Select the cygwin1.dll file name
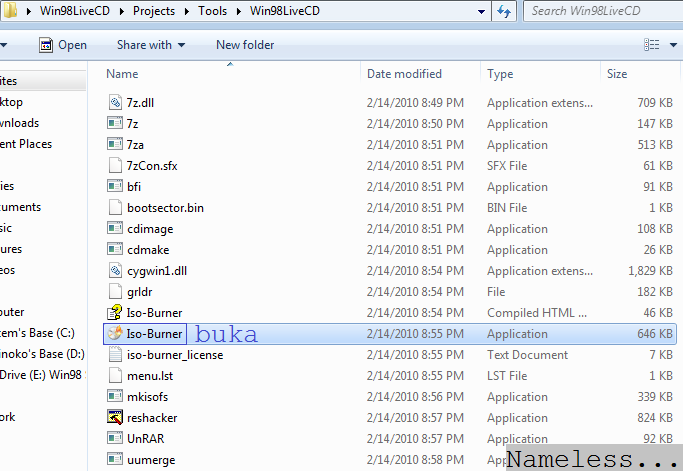Image resolution: width=683 pixels, height=471 pixels. 157,271
